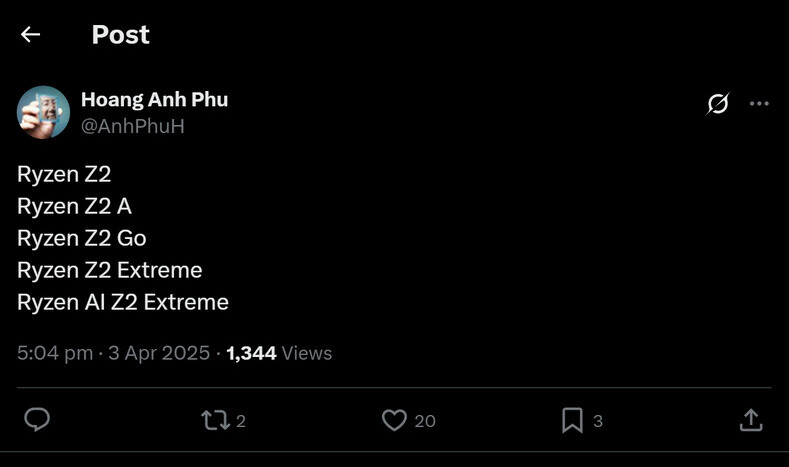Image resolution: width=789 pixels, height=467 pixels.
Task: Like the post with heart icon
Action: [394, 420]
